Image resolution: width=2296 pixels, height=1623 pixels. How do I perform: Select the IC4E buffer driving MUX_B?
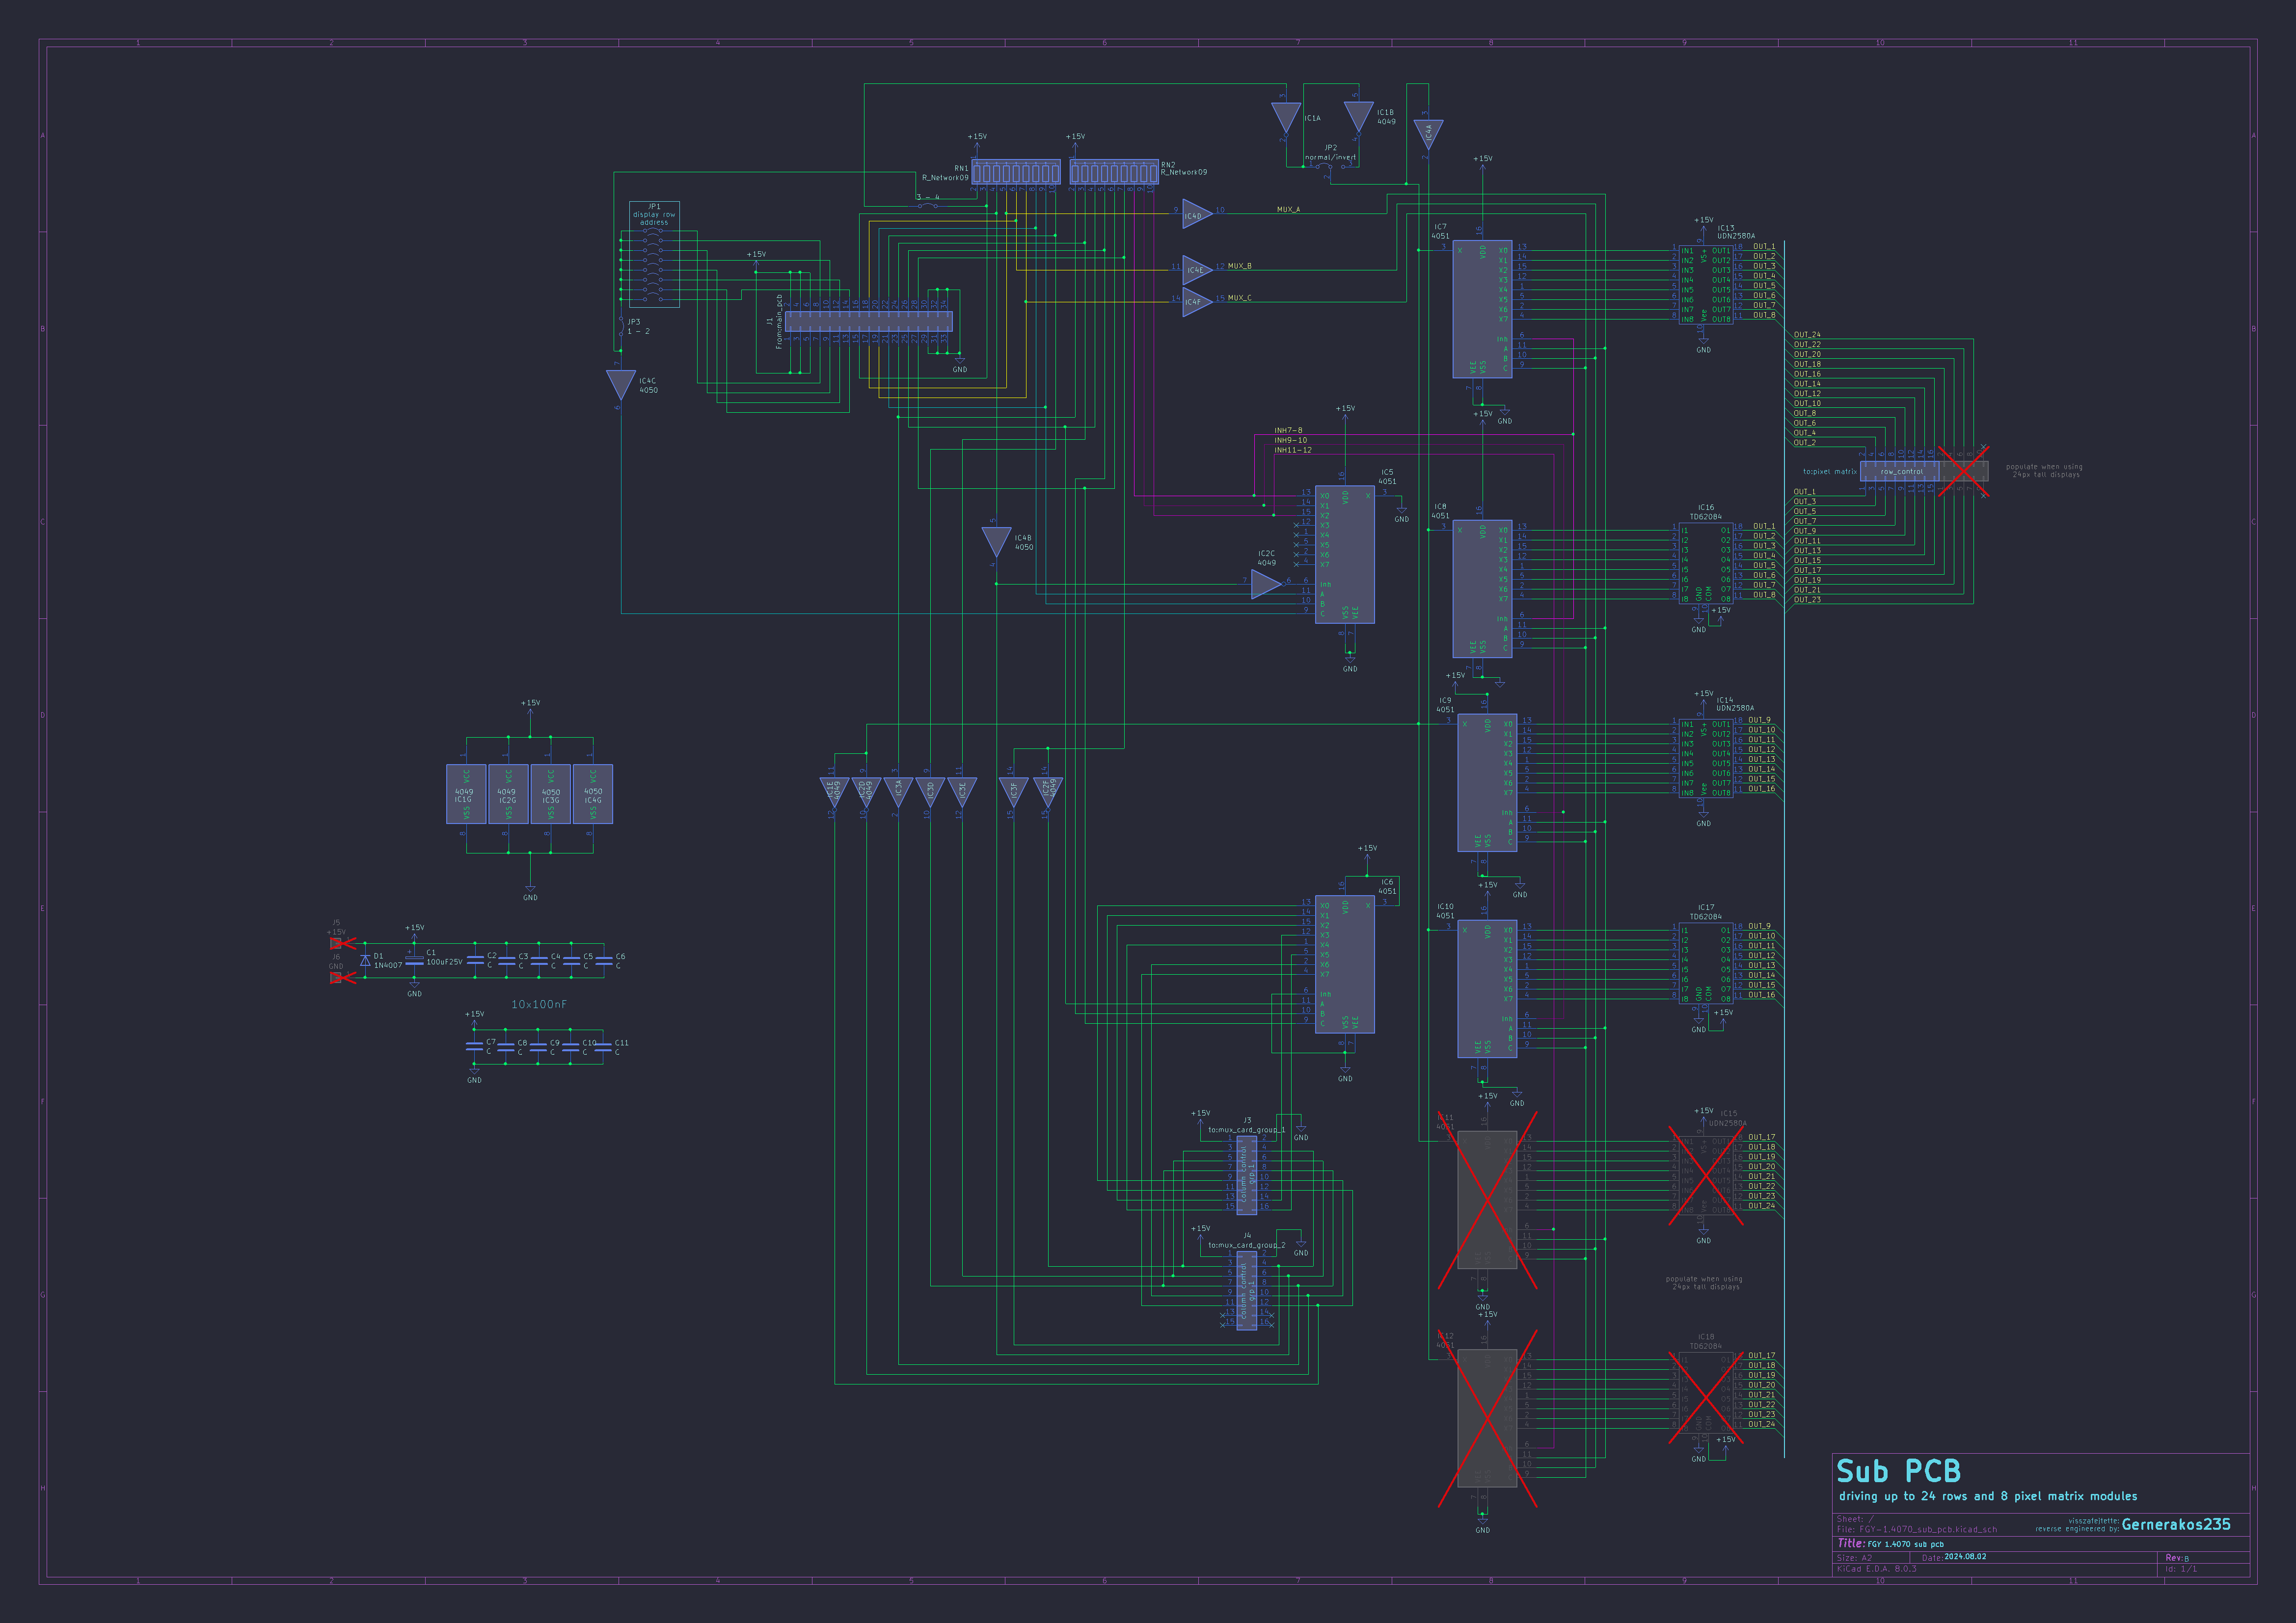coord(1197,269)
